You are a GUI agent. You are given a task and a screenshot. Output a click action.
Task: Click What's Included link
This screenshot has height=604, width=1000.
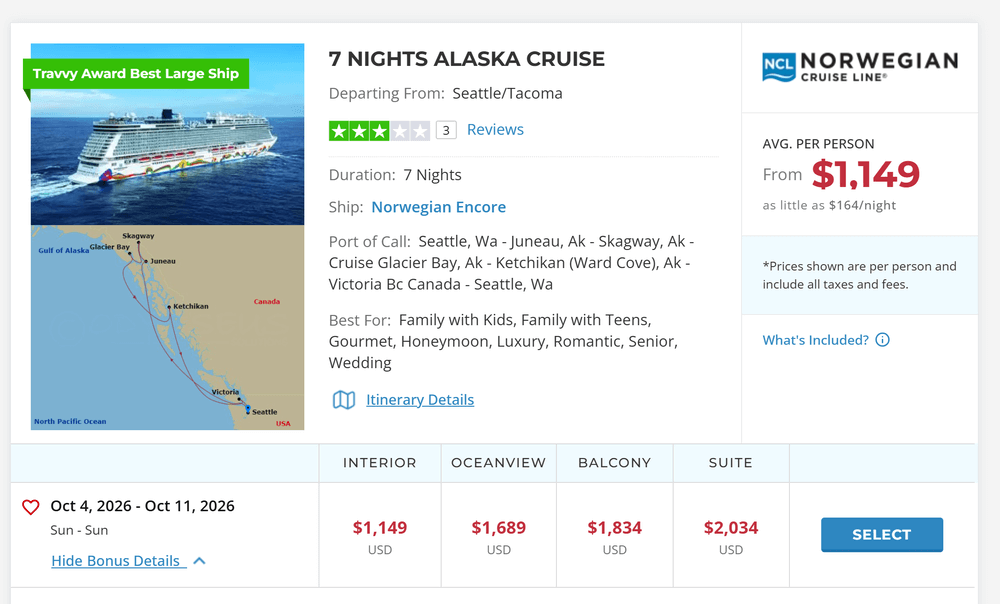815,340
